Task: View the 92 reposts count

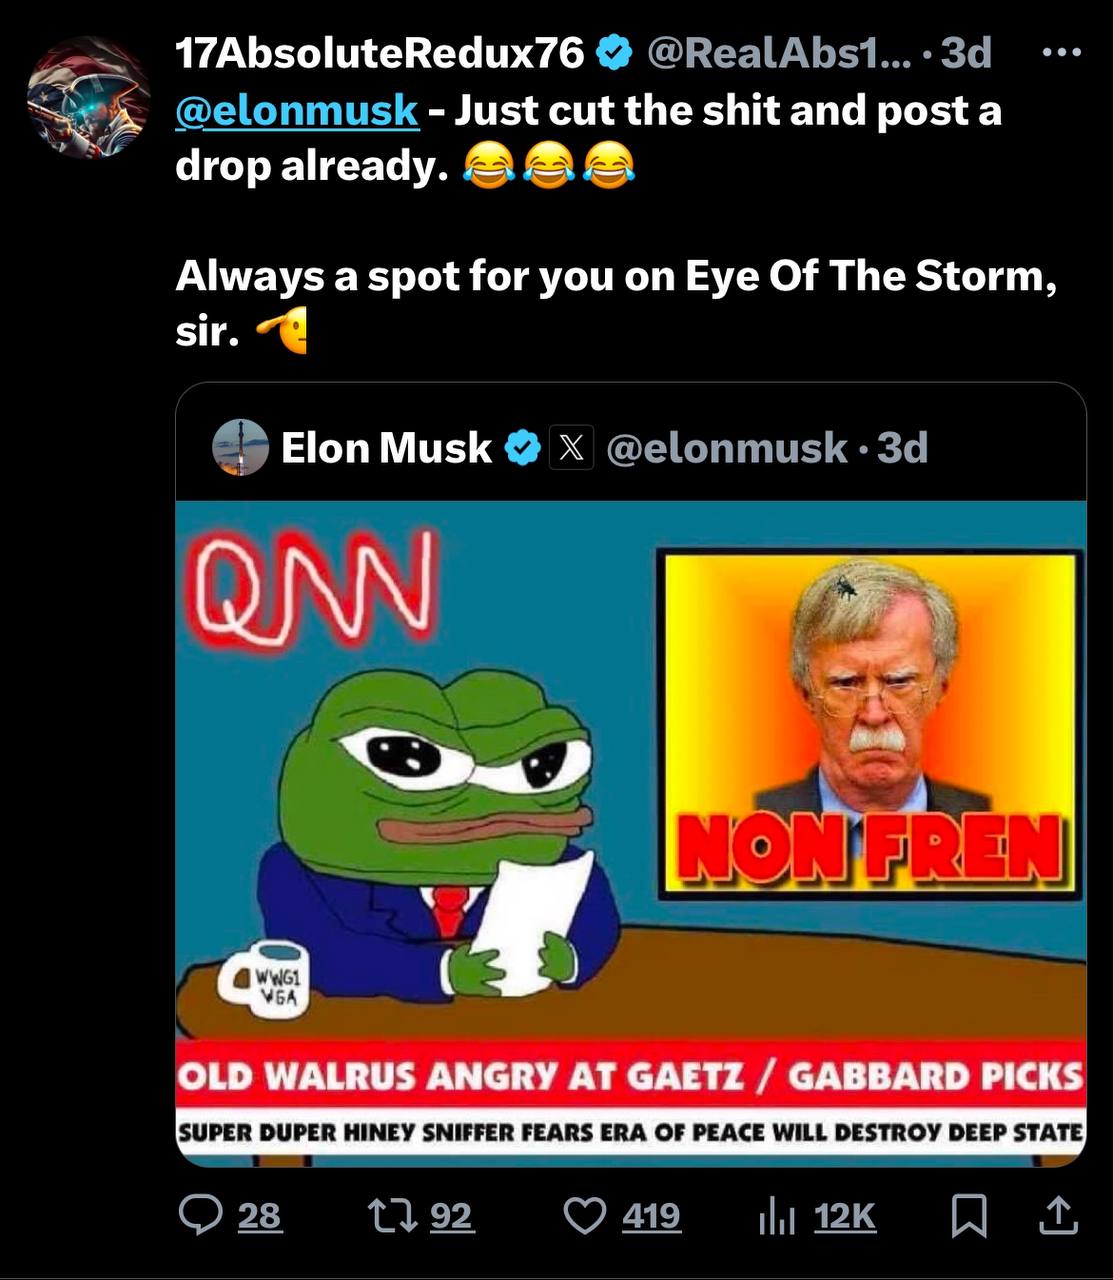Action: click(450, 1216)
